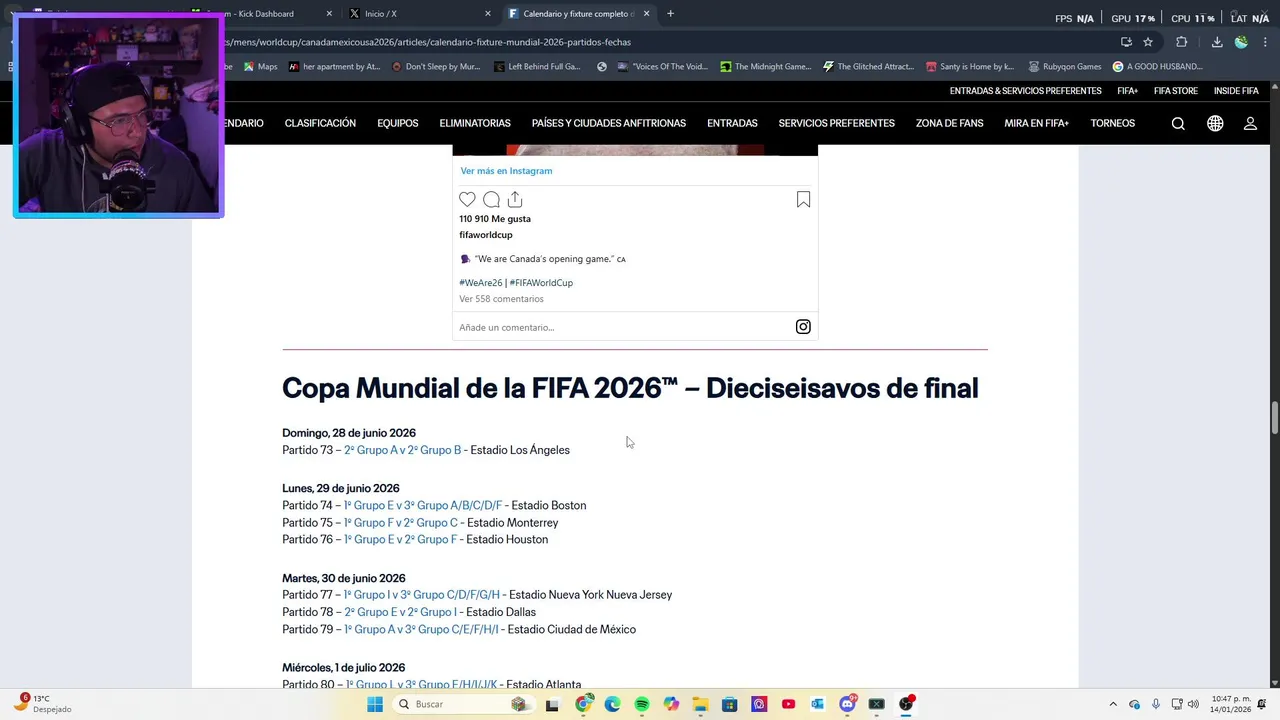This screenshot has height=720, width=1280.
Task: Close the Calendario y fixture tab
Action: point(646,14)
